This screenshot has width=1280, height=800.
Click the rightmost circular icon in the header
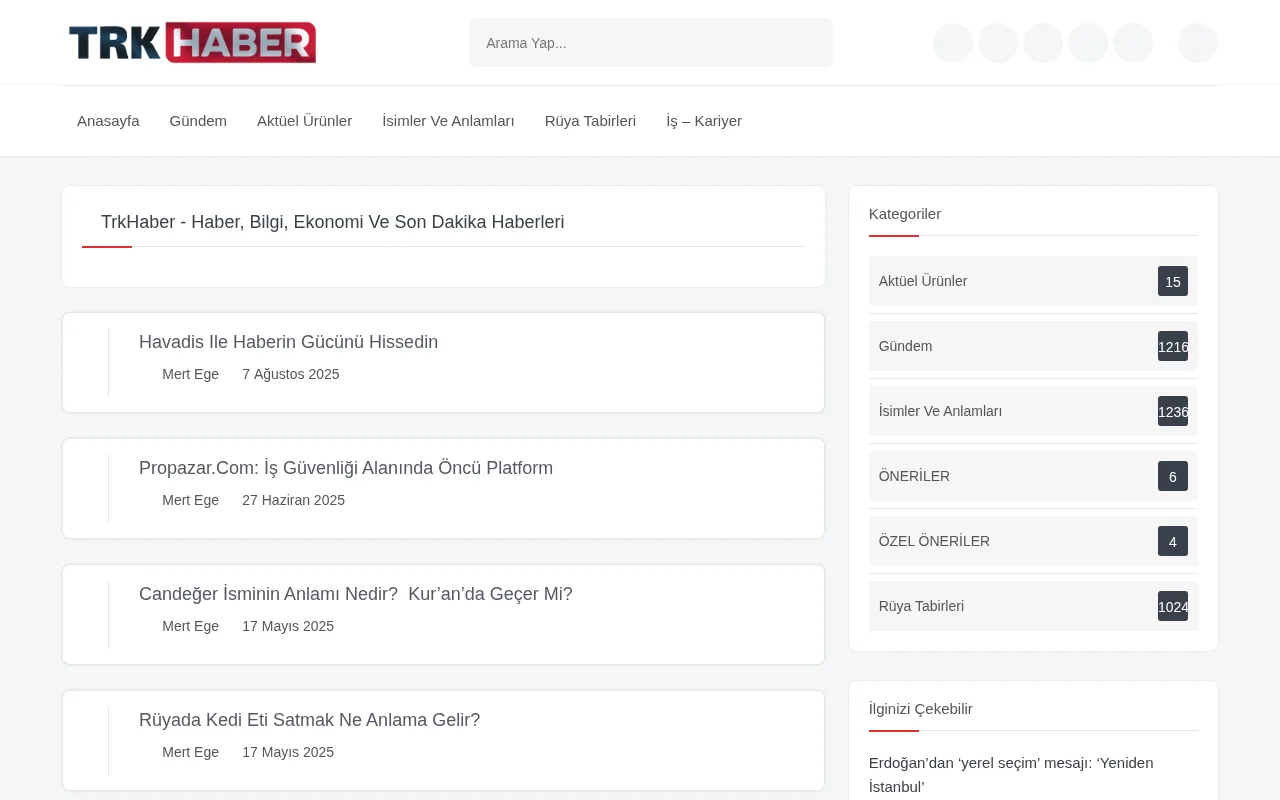click(1197, 43)
